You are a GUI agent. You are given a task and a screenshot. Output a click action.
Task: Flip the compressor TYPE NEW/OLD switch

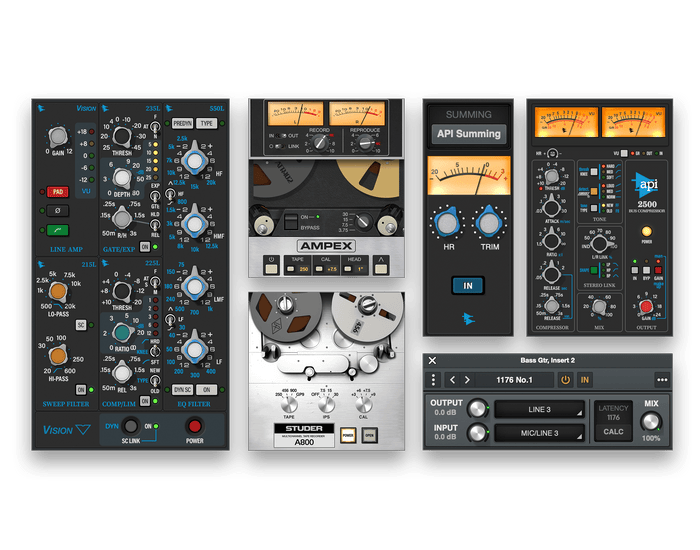tap(155, 380)
